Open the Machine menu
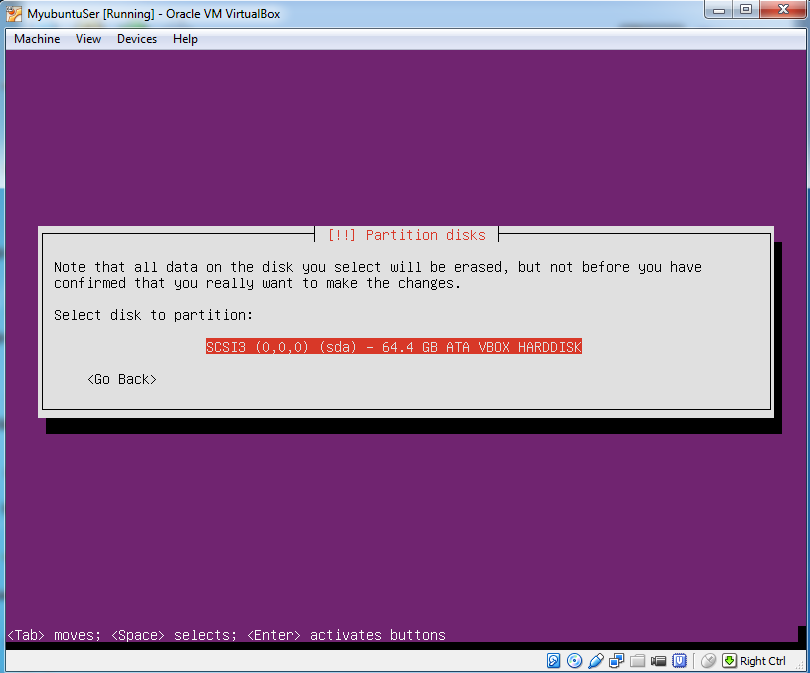Viewport: 810px width, 673px height. 37,39
